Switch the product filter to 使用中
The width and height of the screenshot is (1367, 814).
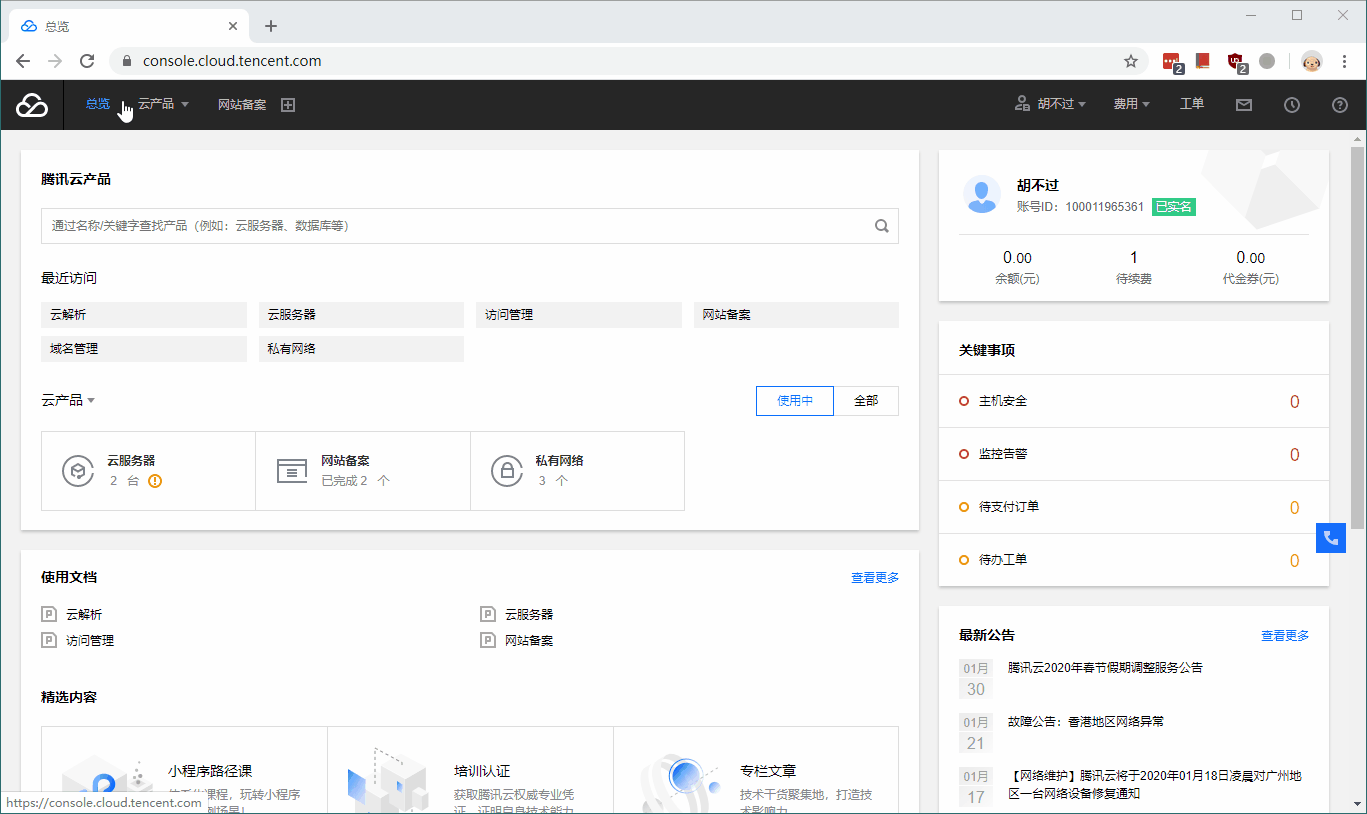pos(795,401)
